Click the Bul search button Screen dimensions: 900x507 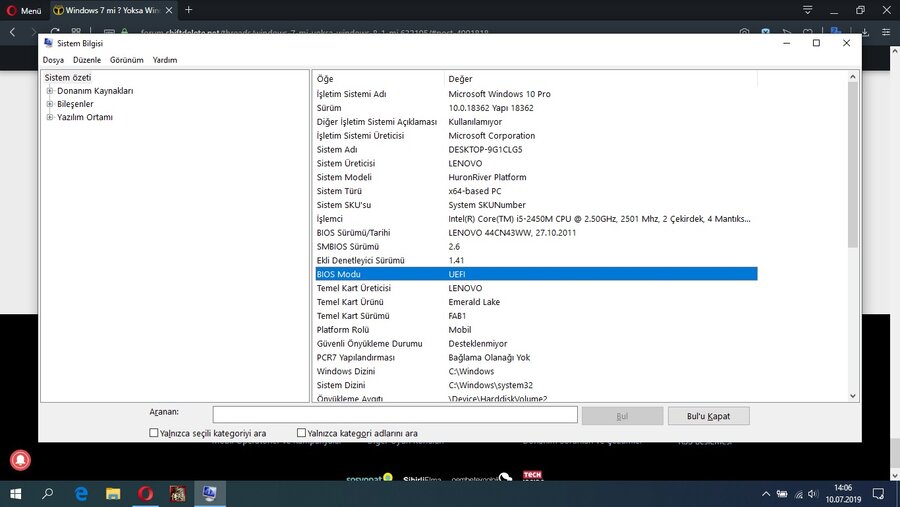tap(622, 416)
